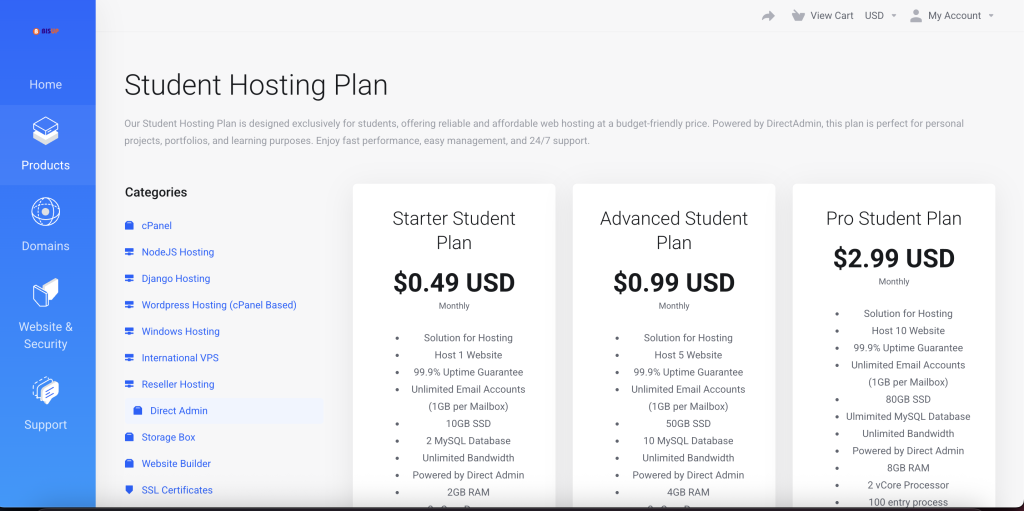Click the View Cart basket icon
This screenshot has width=1024, height=511.
(x=797, y=16)
